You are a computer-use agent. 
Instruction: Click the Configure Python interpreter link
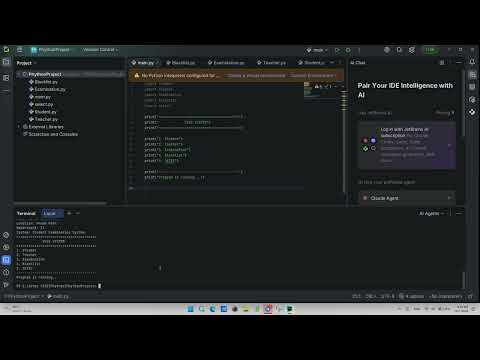(312, 76)
